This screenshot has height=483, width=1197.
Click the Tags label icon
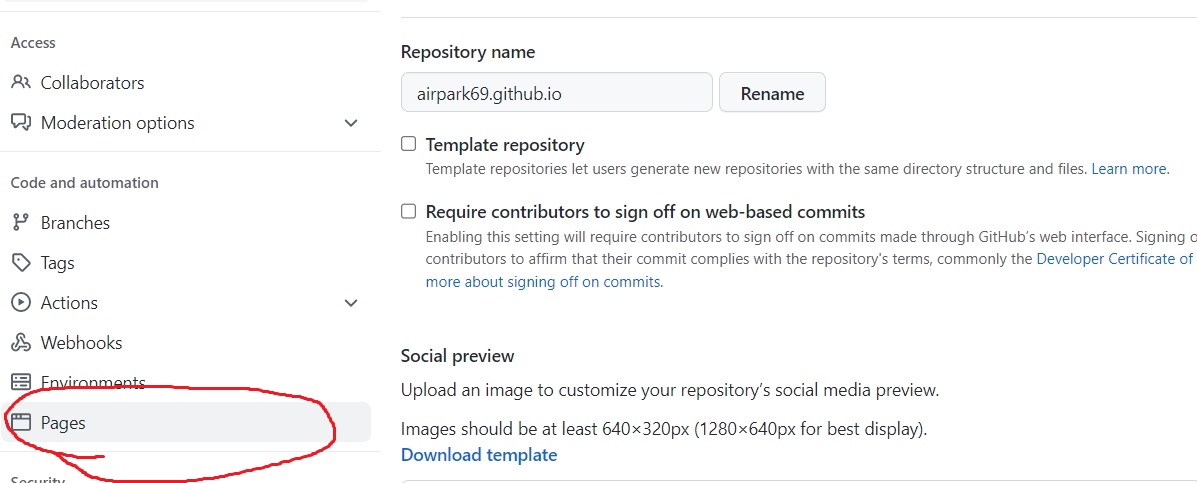(21, 263)
